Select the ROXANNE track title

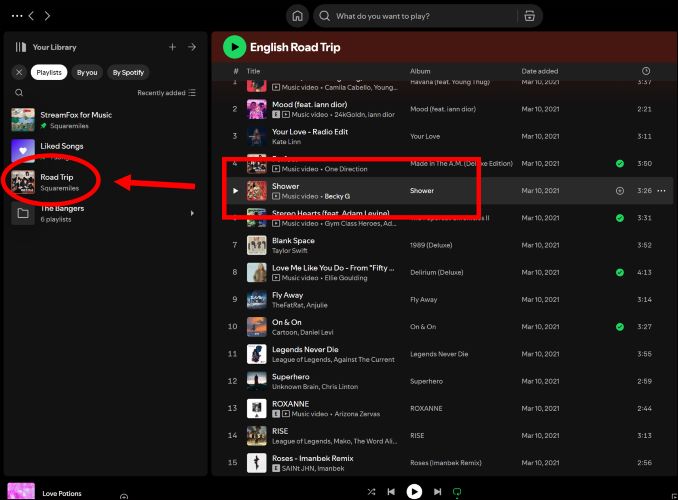(x=291, y=404)
